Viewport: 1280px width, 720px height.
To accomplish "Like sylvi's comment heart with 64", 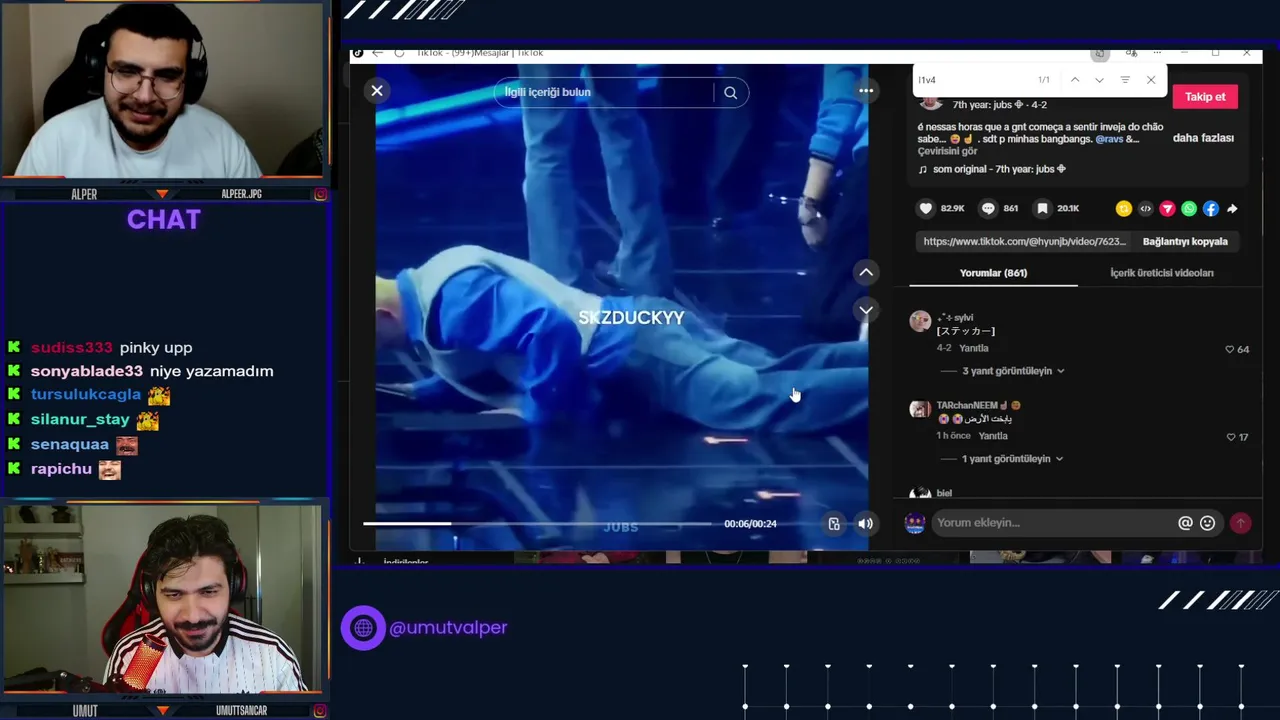I will (1230, 349).
